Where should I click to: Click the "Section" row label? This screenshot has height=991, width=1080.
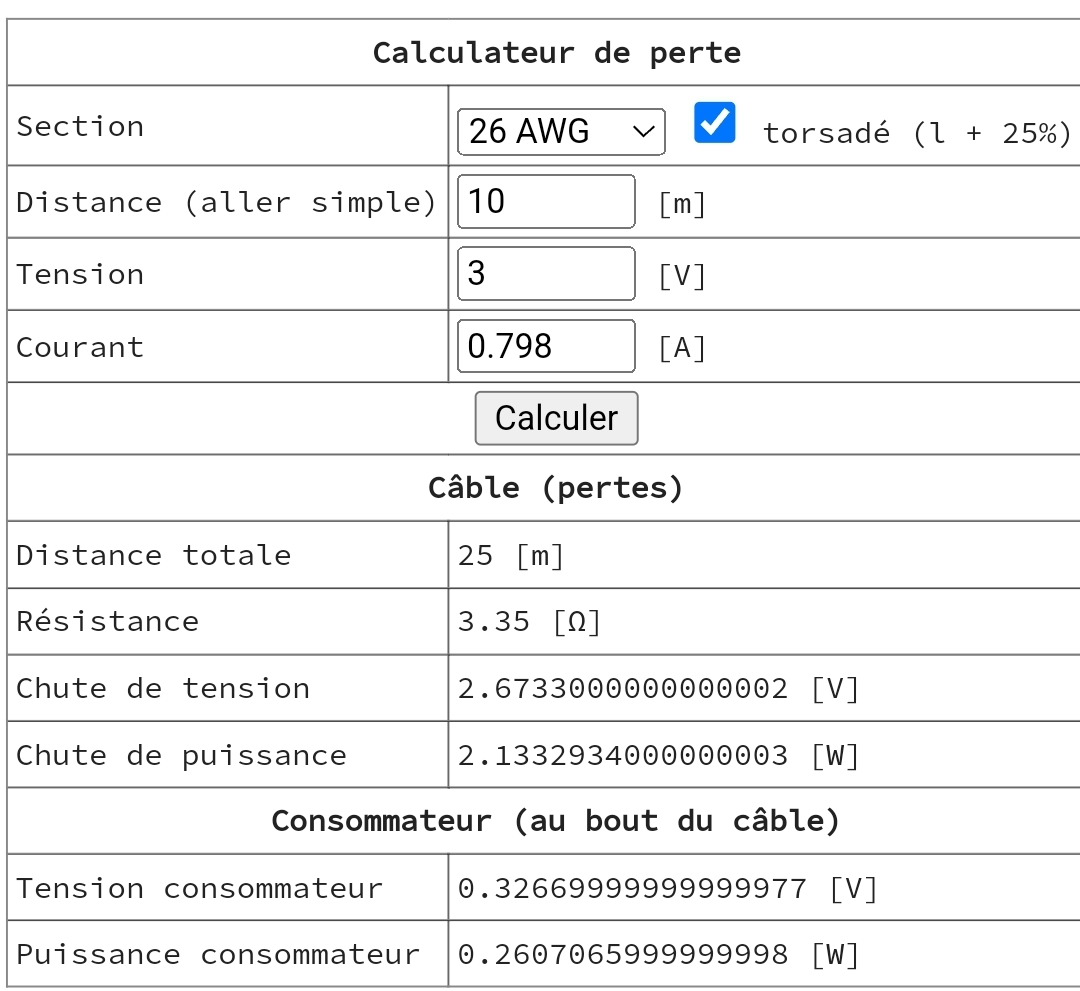(x=80, y=127)
